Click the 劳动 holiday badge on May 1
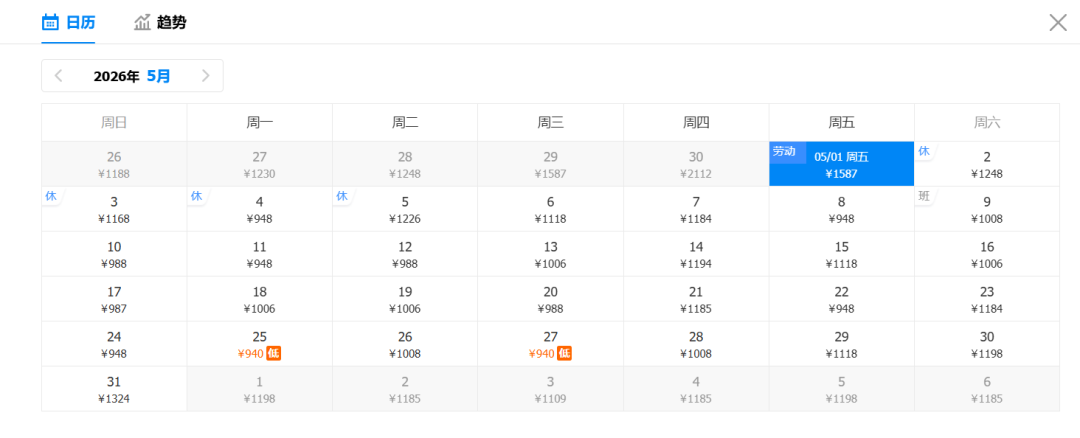1080x438 pixels. click(784, 151)
